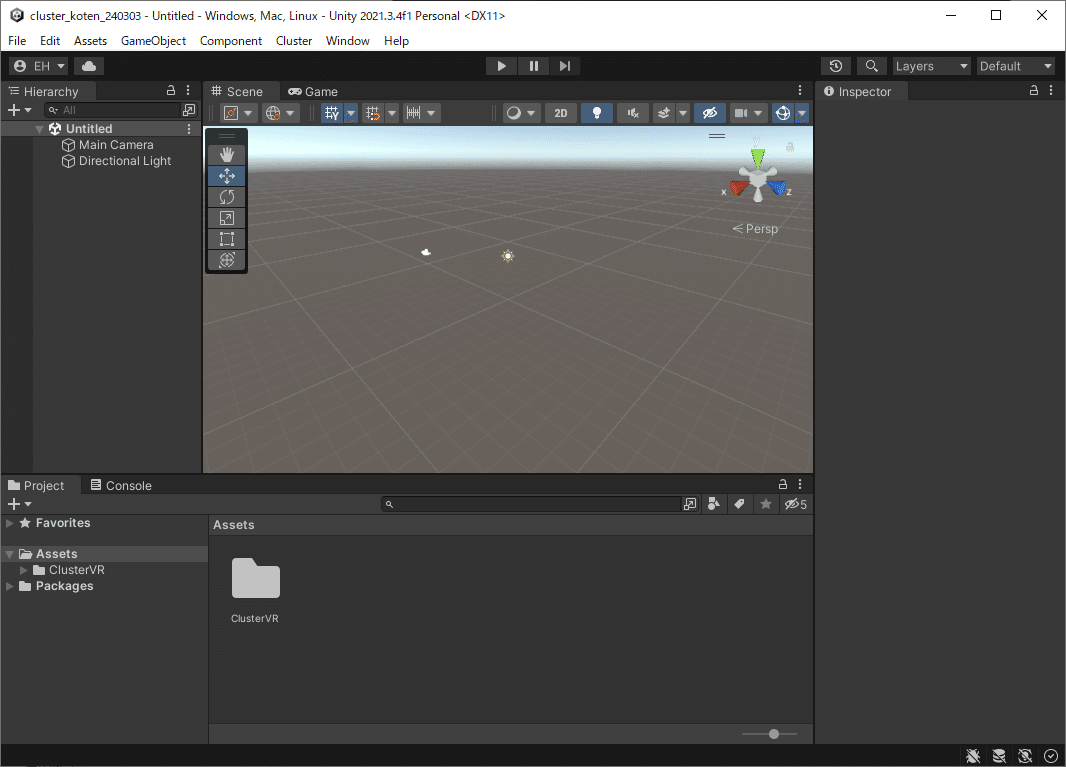Click the Step frame button
The height and width of the screenshot is (767, 1066).
click(564, 66)
